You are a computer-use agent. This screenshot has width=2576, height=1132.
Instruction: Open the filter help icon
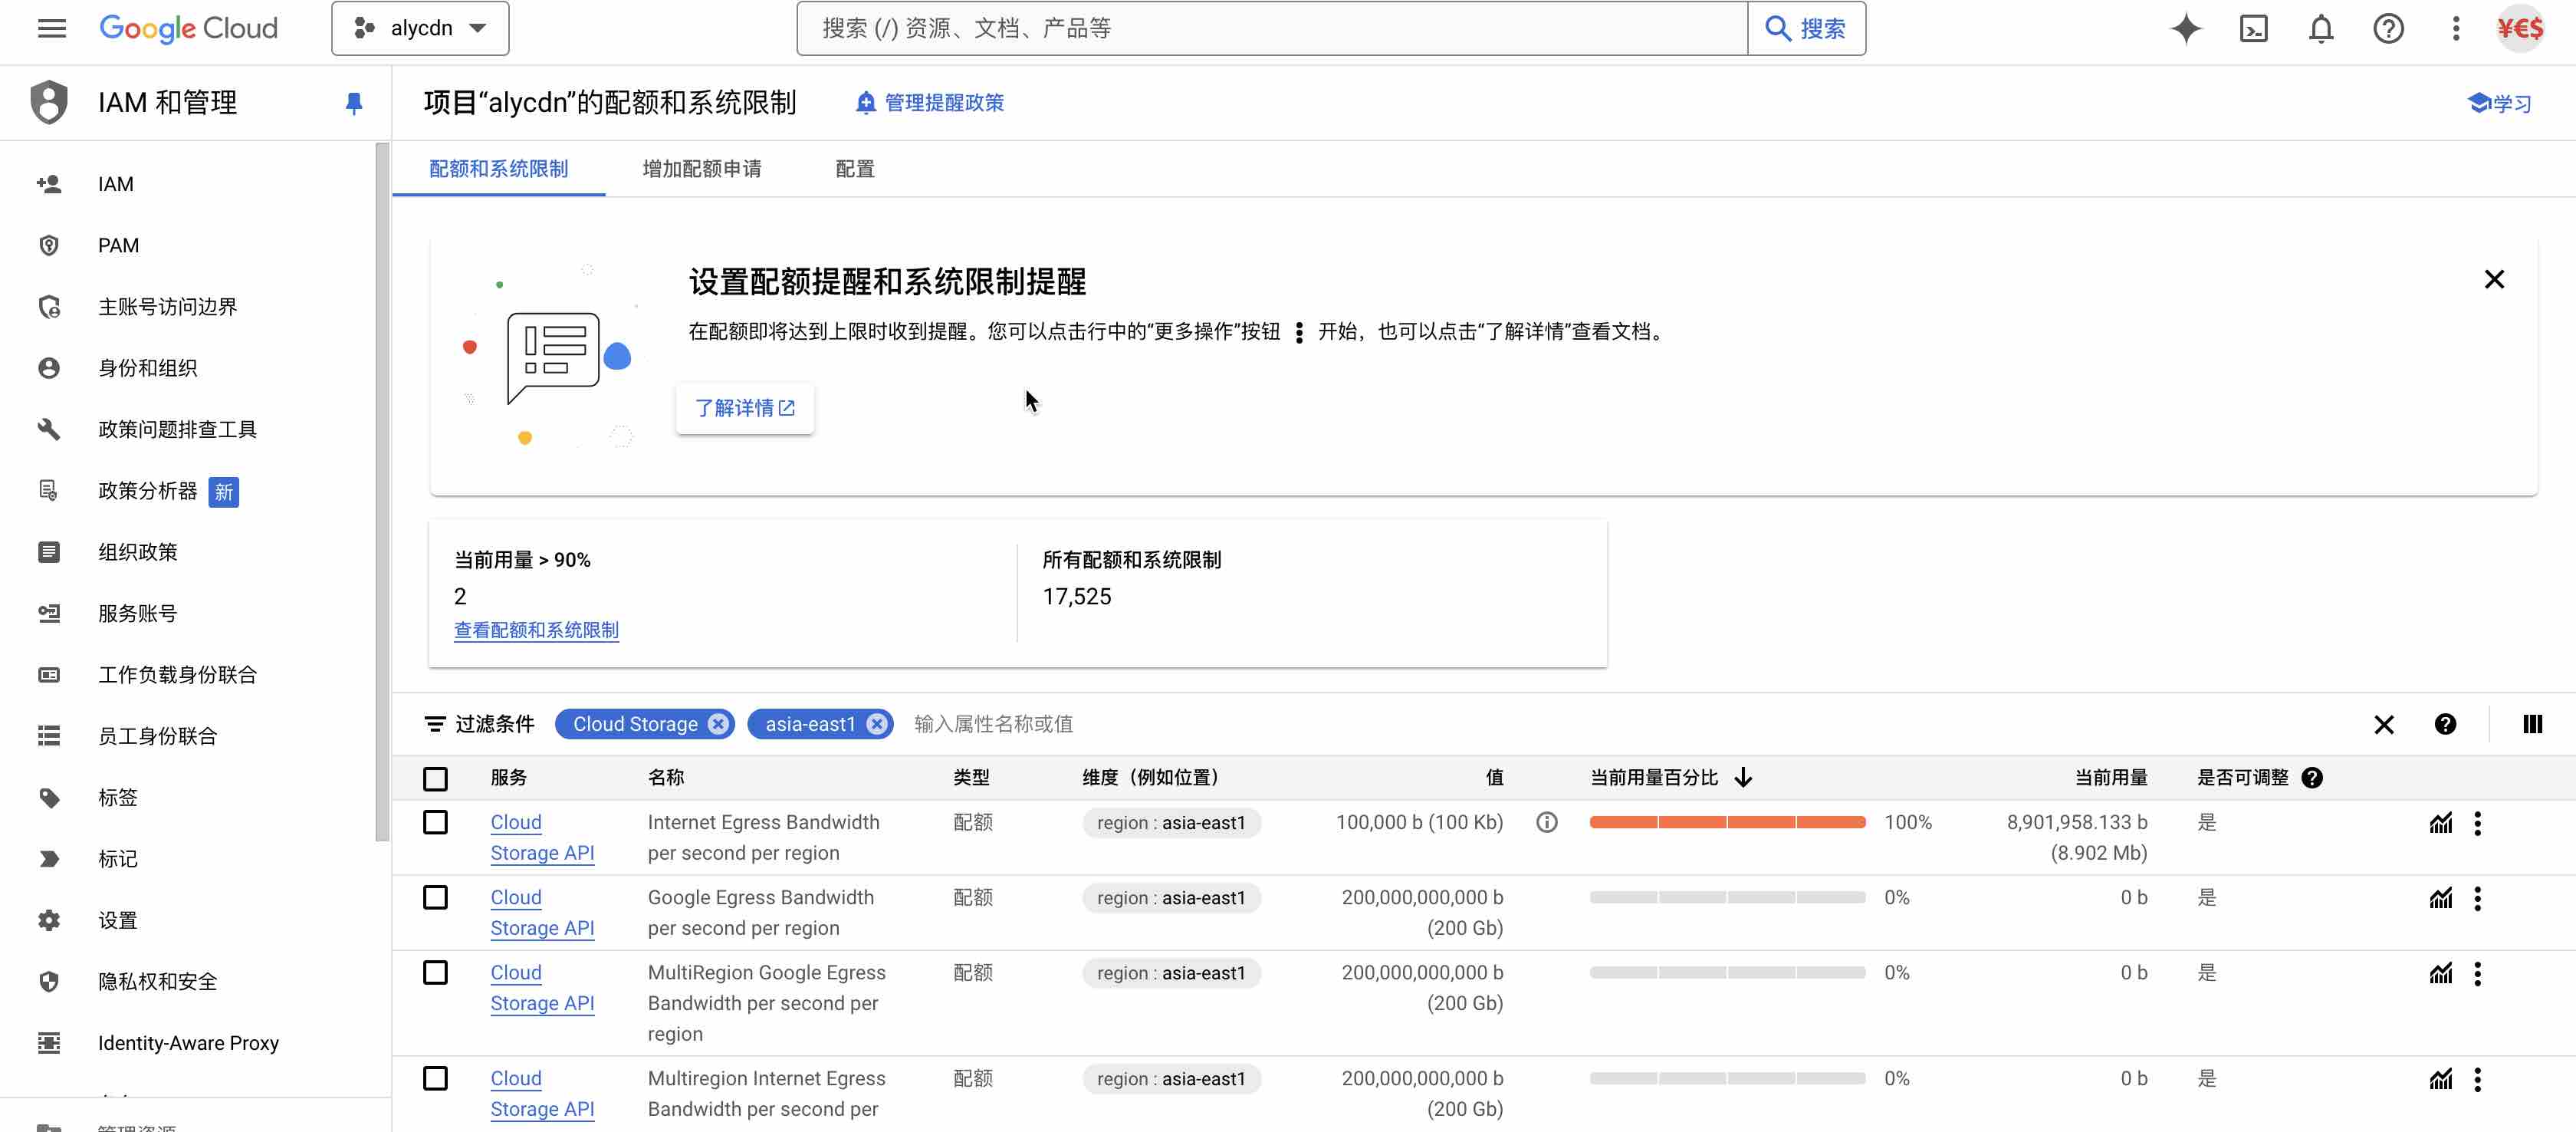pos(2445,724)
